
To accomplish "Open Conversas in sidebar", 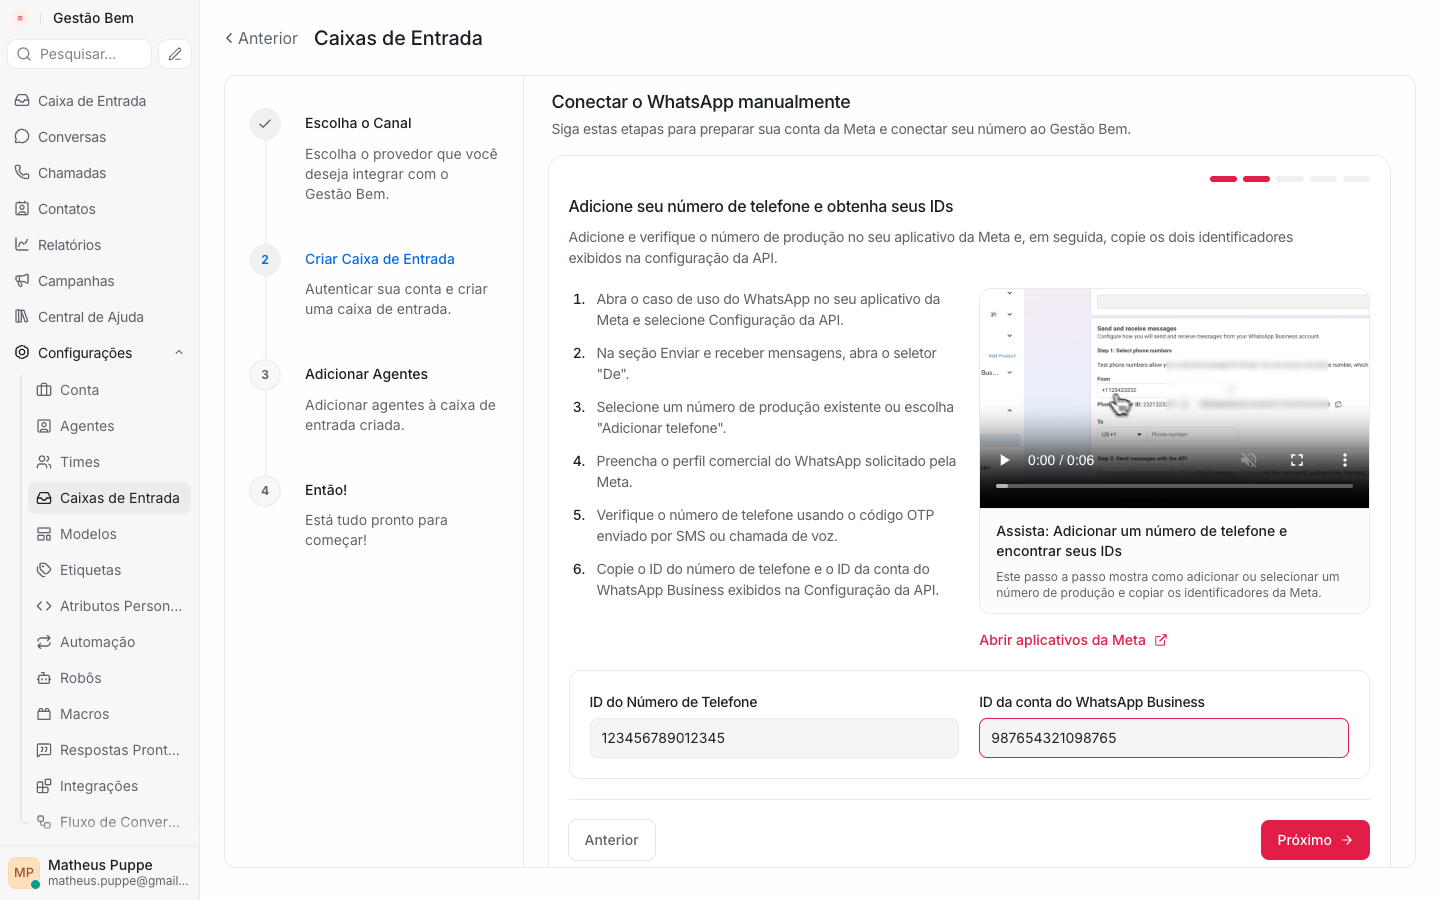I will pos(72,137).
